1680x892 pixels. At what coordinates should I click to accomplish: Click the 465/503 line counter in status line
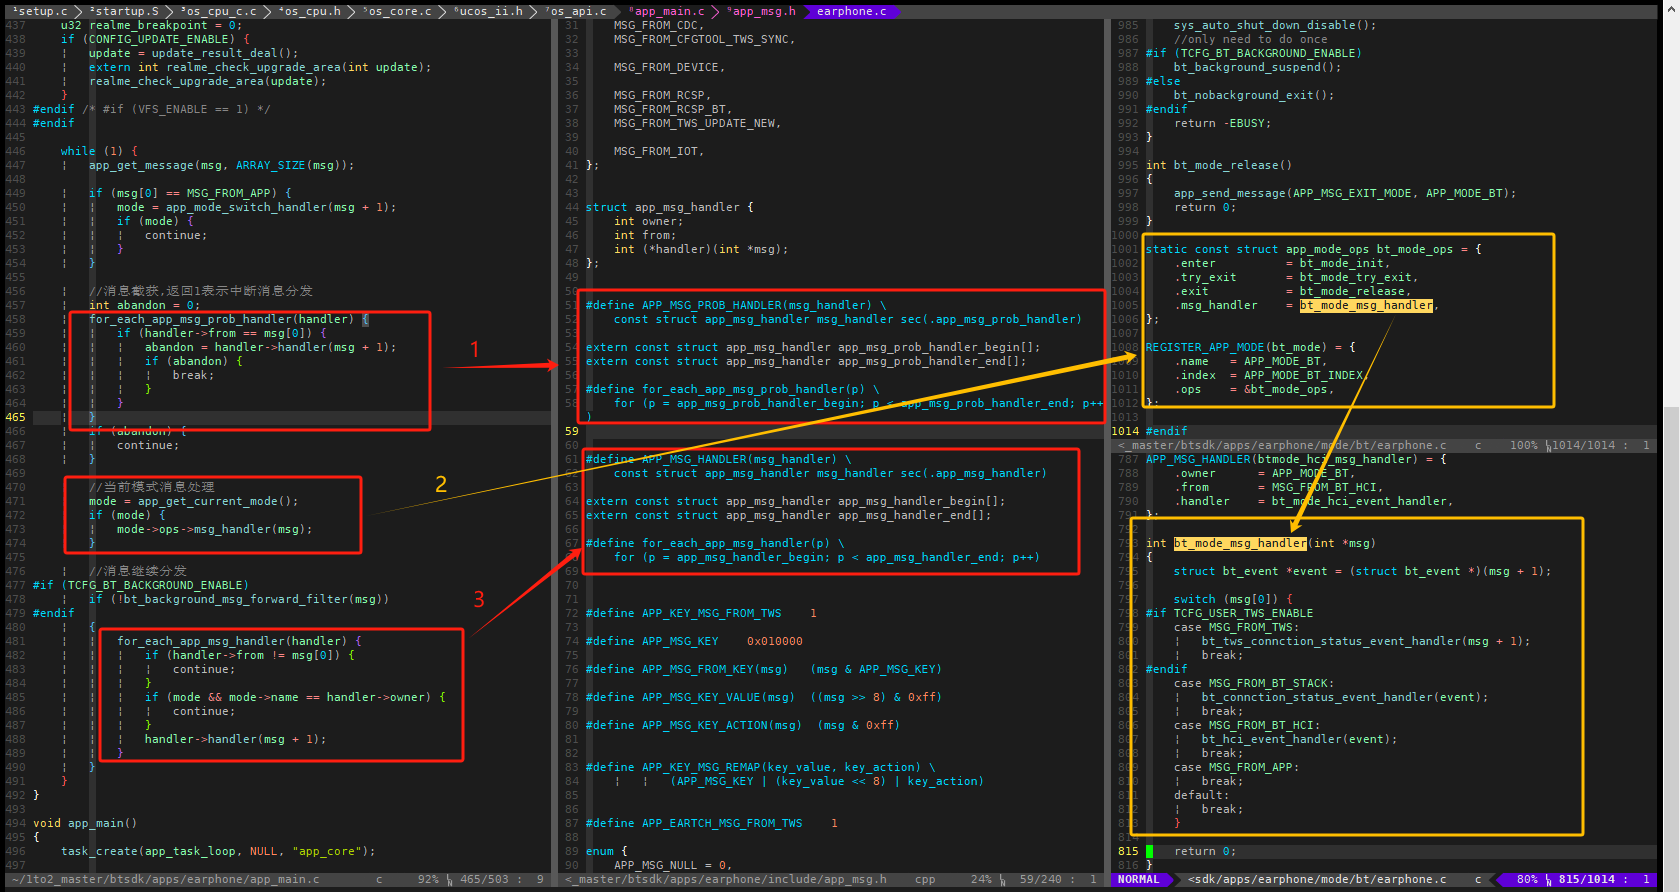[x=484, y=880]
